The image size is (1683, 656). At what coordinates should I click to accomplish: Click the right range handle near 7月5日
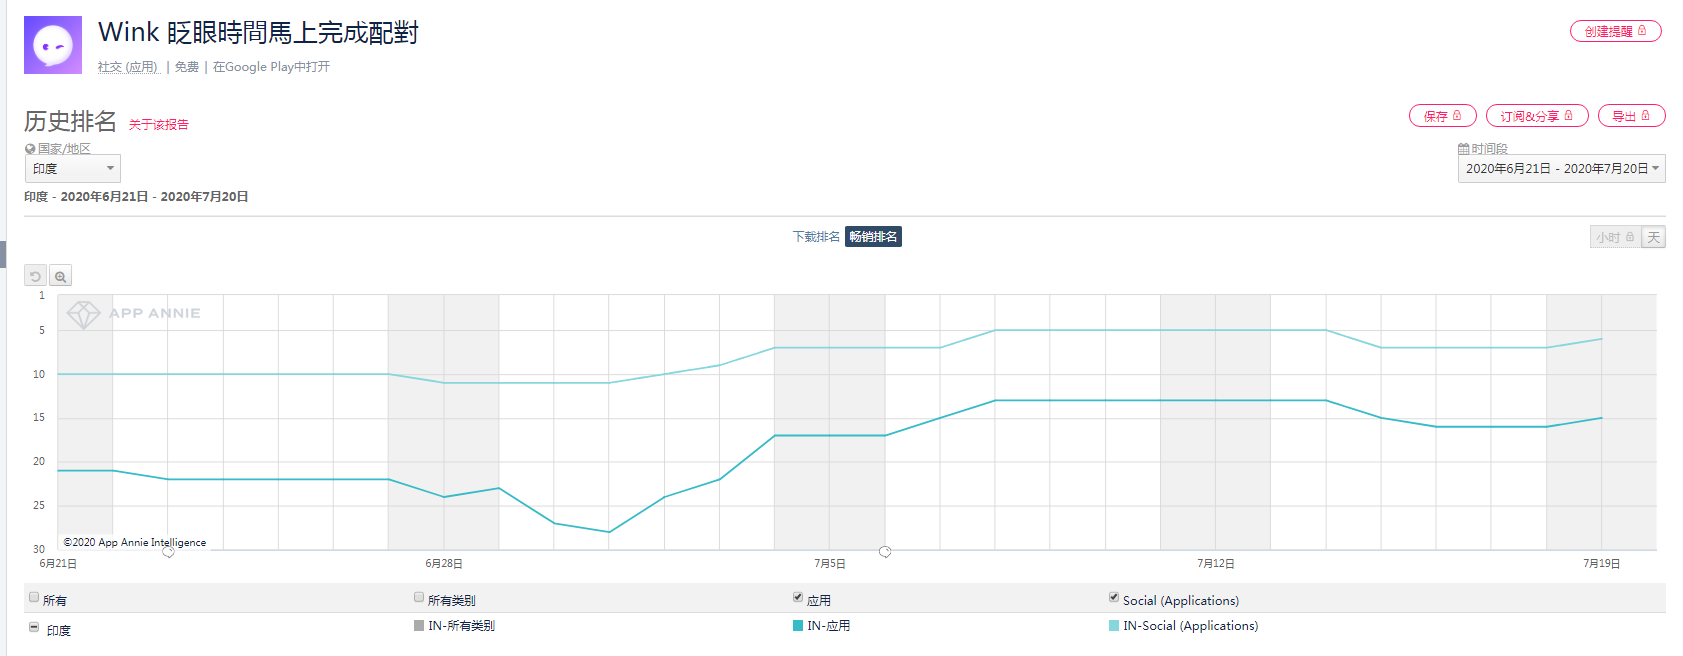pos(885,551)
